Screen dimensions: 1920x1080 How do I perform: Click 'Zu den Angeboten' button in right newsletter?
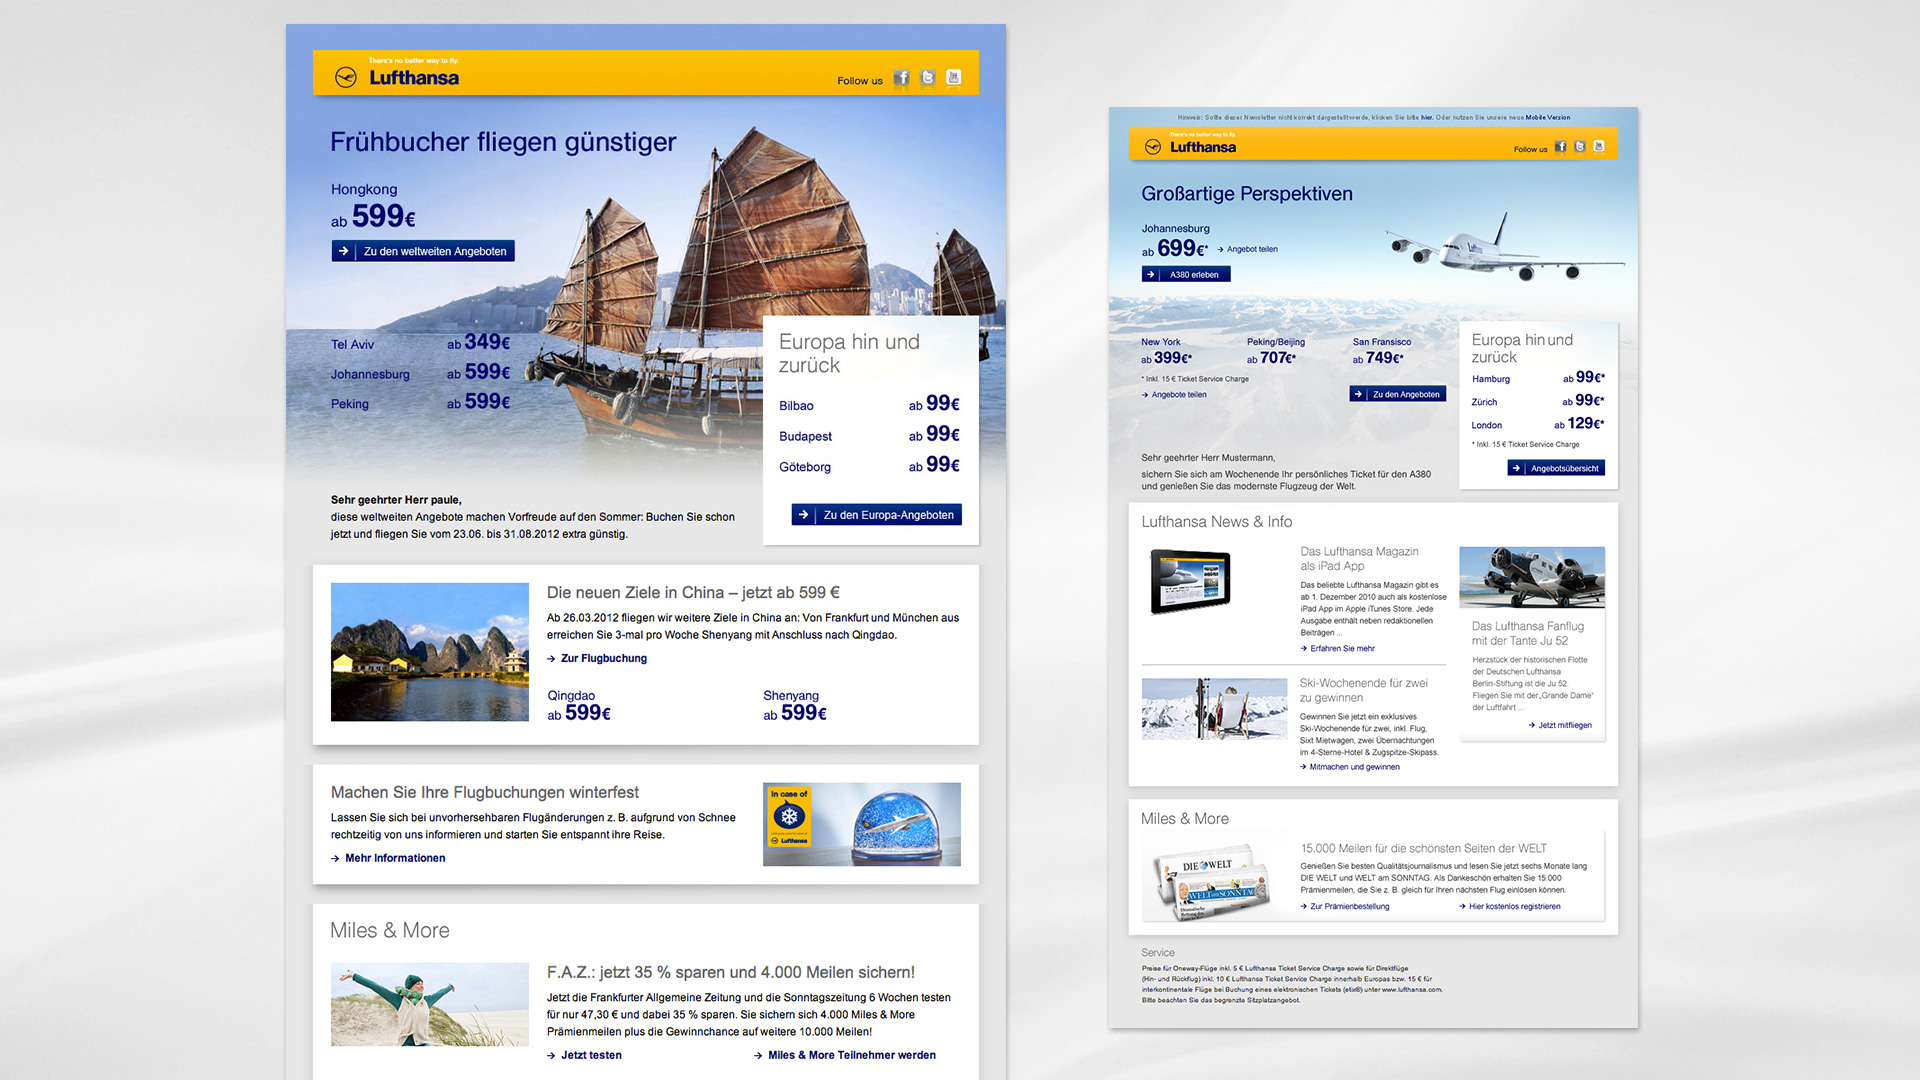pos(1397,394)
